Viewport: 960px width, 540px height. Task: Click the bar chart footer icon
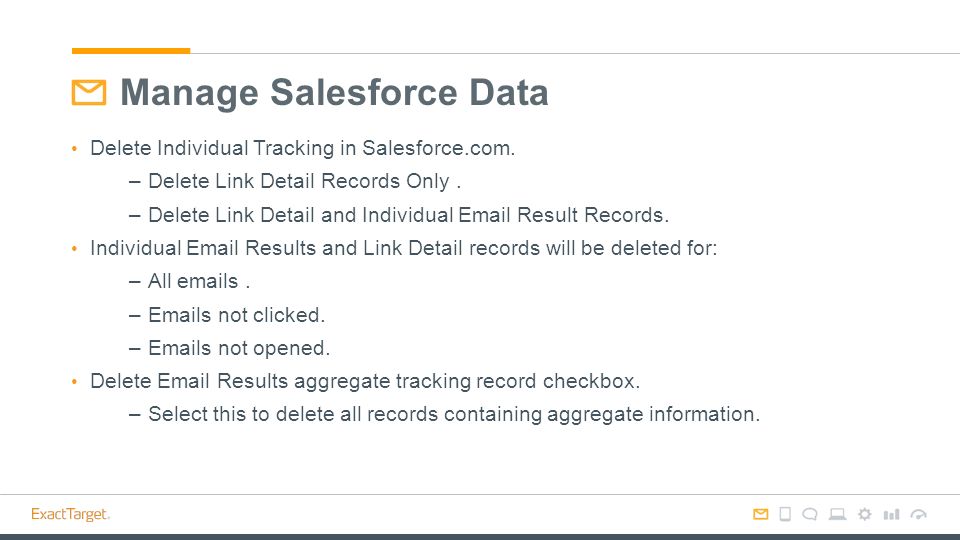[891, 514]
